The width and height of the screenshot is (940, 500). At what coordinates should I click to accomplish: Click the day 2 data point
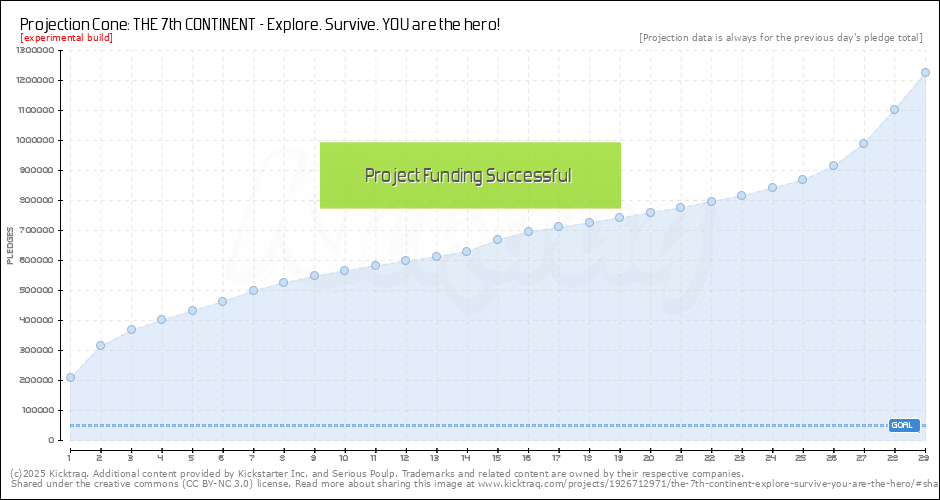[100, 345]
